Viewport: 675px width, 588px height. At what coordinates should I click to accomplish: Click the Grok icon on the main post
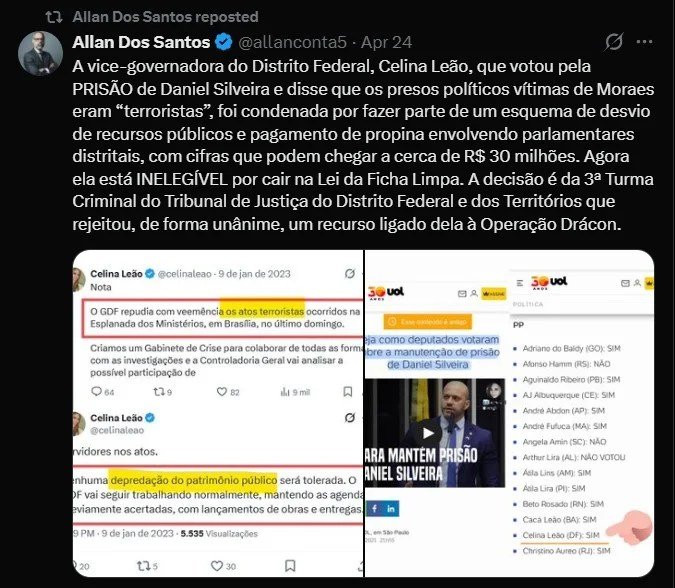tap(613, 42)
